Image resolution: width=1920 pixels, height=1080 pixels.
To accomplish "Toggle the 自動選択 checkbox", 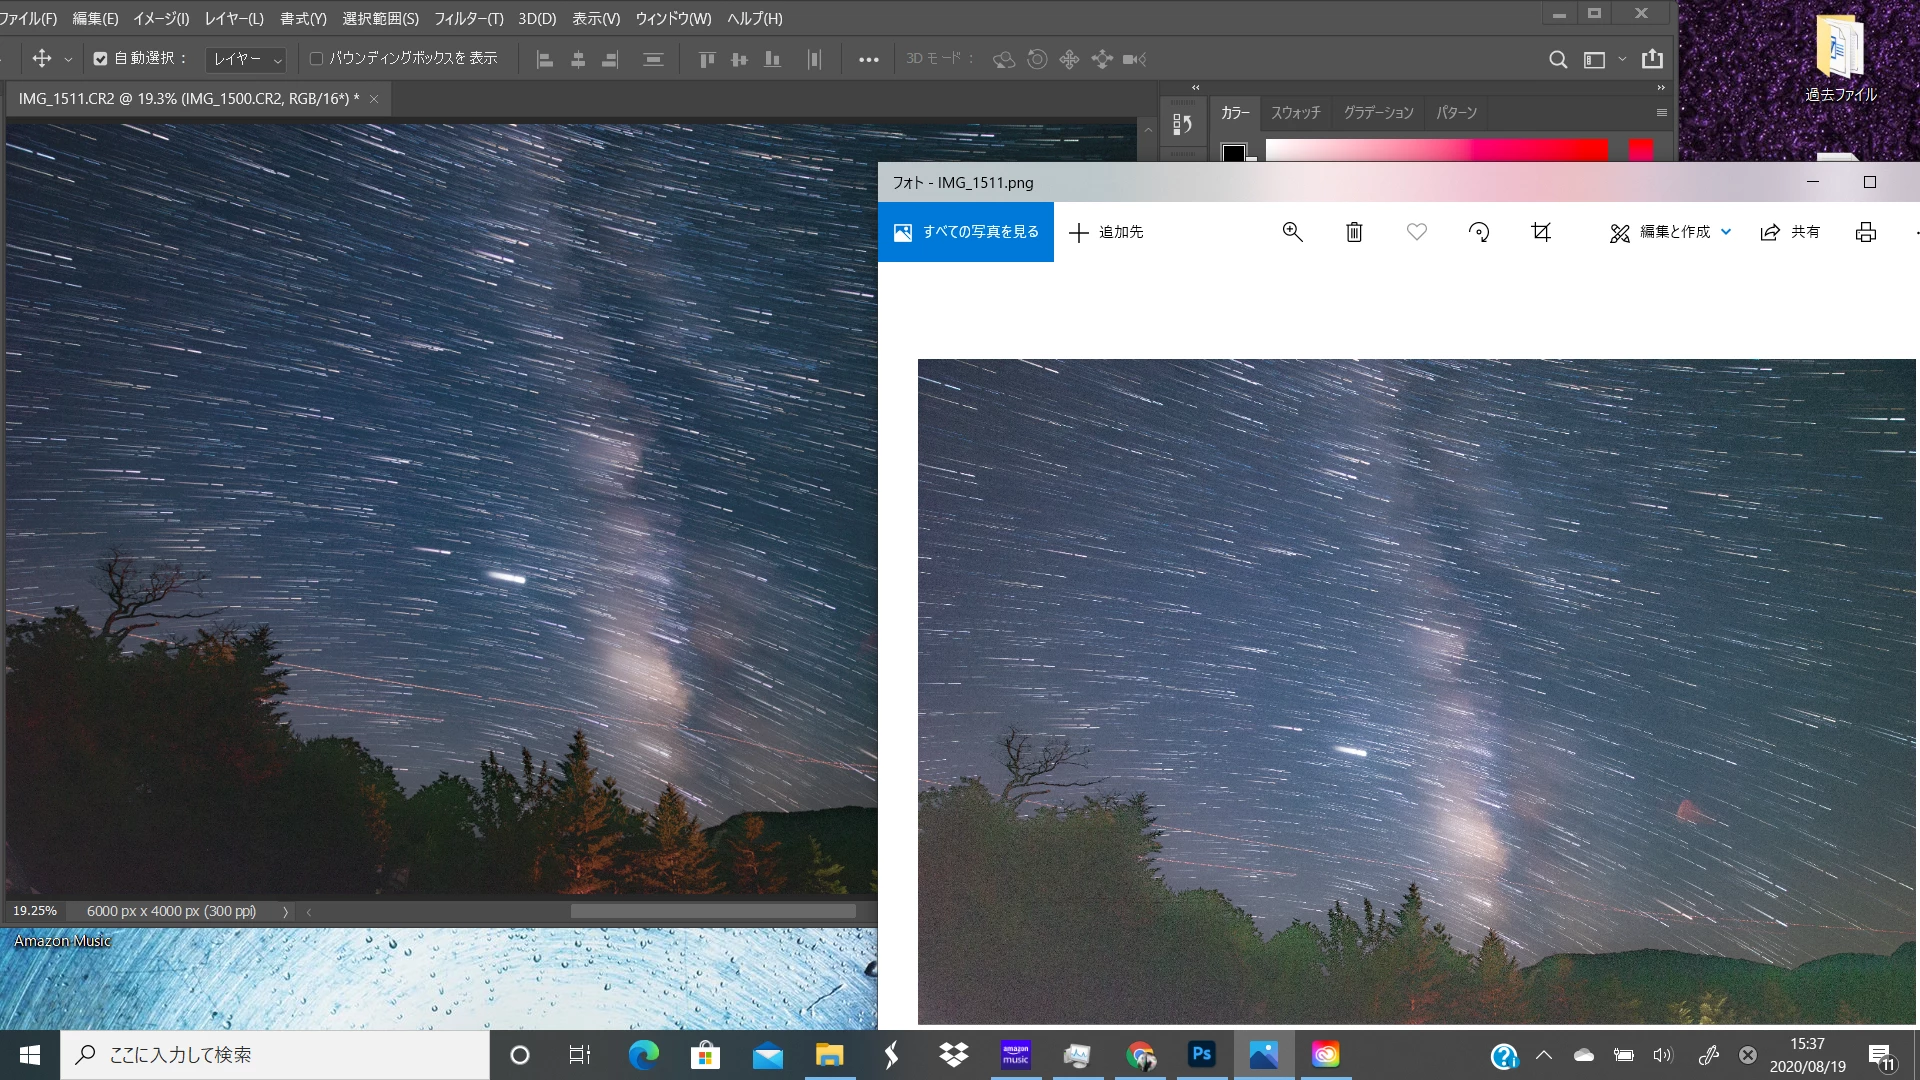I will click(100, 59).
